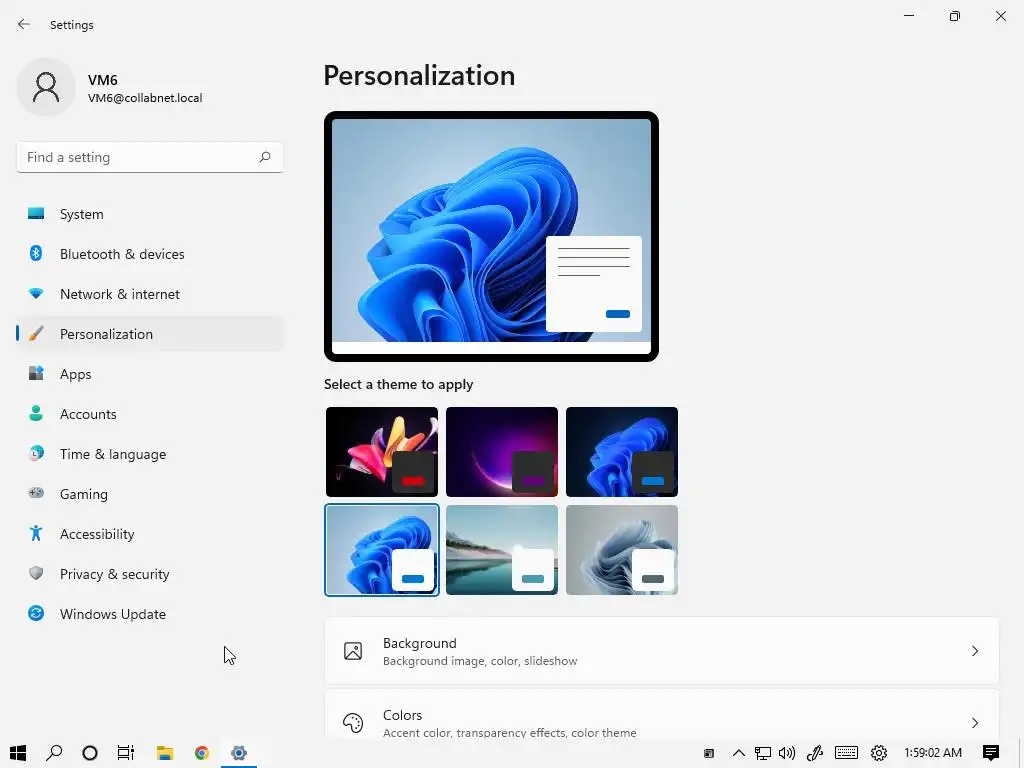Image resolution: width=1024 pixels, height=768 pixels.
Task: Click the tray settings gear icon
Action: click(879, 753)
